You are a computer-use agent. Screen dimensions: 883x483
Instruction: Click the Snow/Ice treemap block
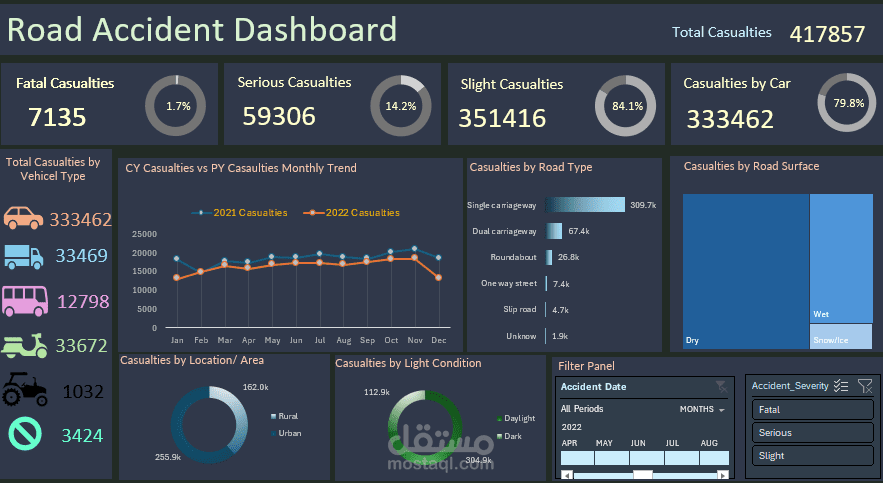click(841, 337)
